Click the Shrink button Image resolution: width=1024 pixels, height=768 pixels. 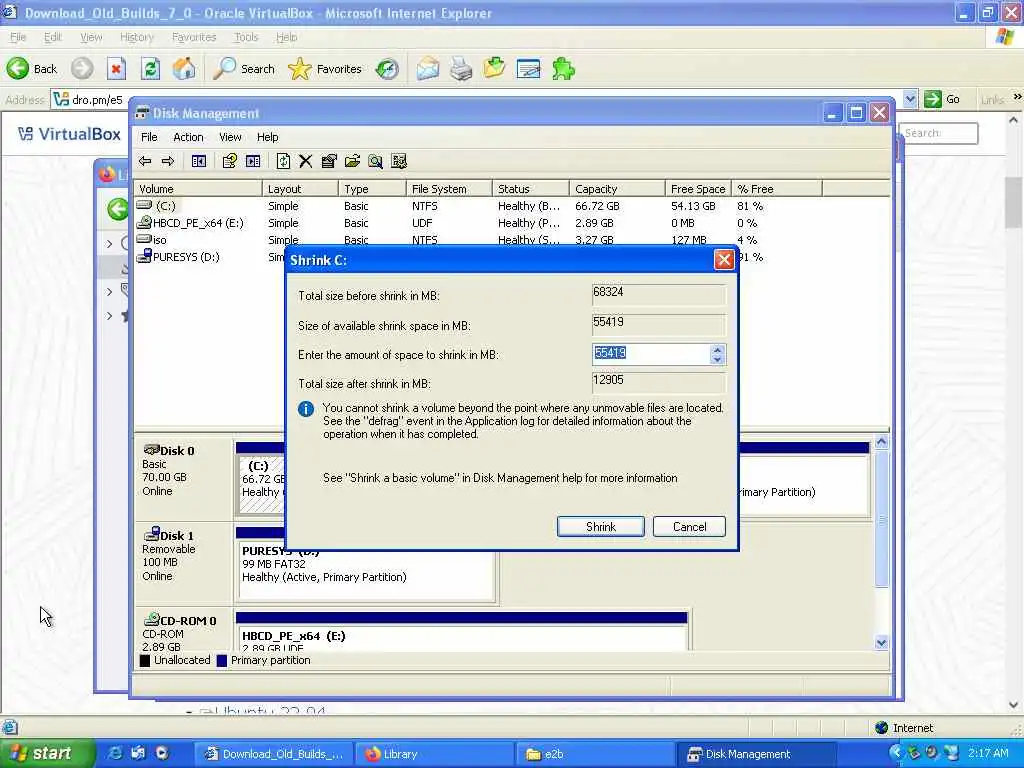(x=601, y=527)
